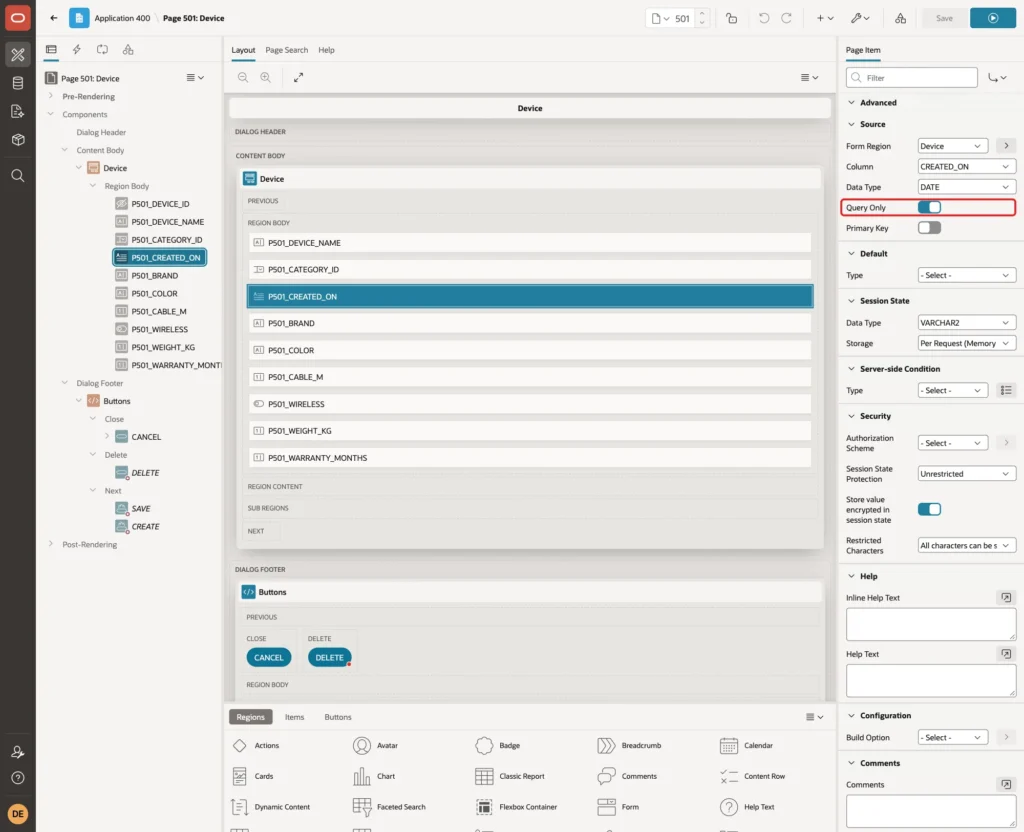Open the Source Data Type DATE dropdown
This screenshot has width=1024, height=832.
coord(967,187)
